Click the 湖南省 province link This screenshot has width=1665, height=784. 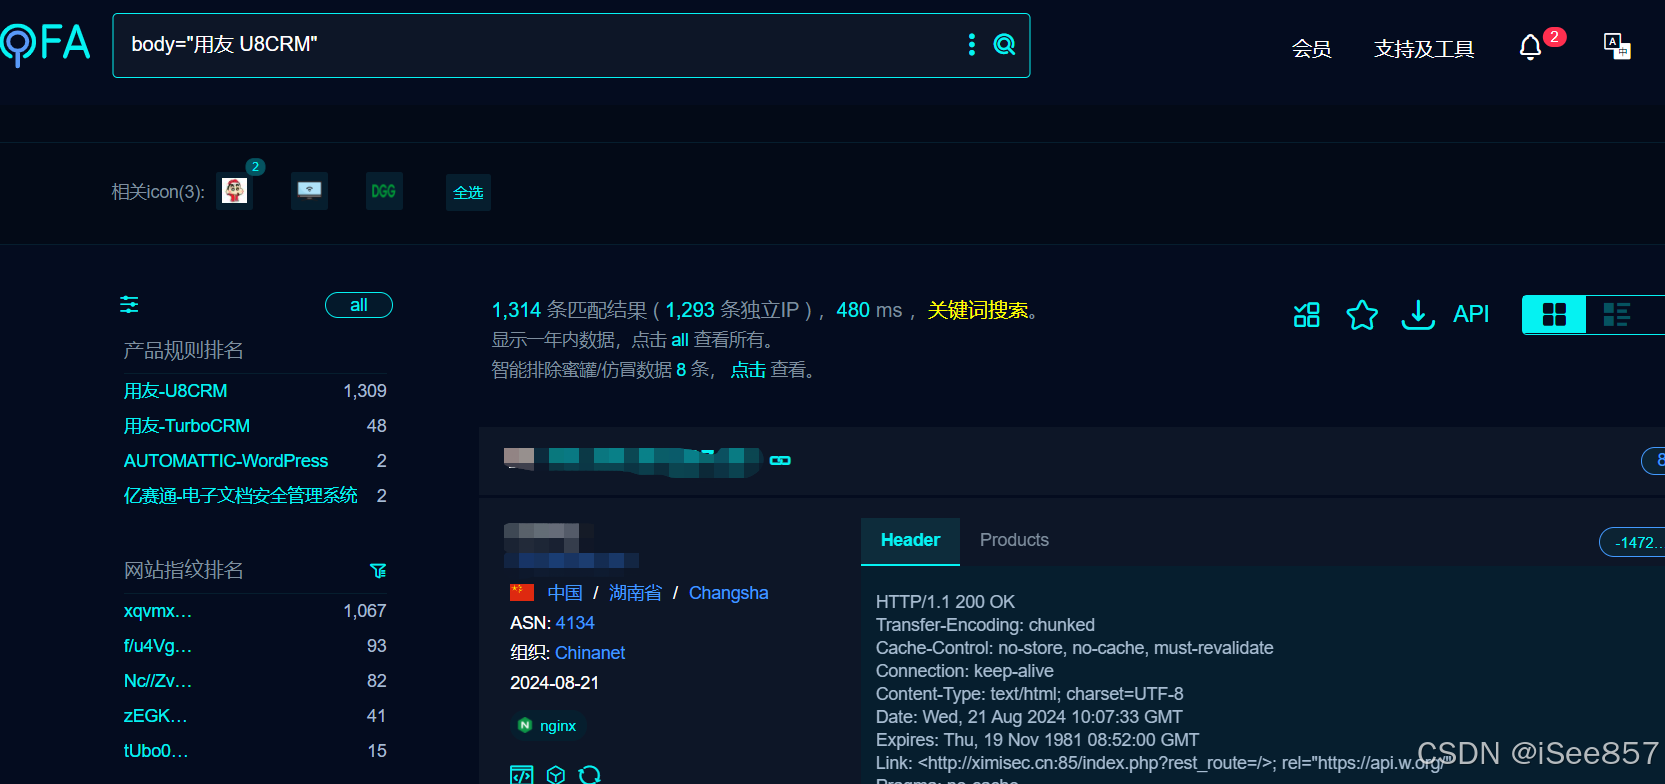point(635,593)
